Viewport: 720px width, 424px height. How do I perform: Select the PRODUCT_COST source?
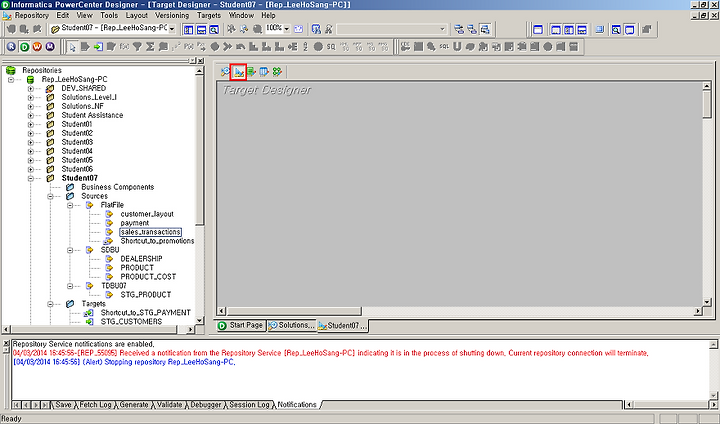(x=148, y=277)
